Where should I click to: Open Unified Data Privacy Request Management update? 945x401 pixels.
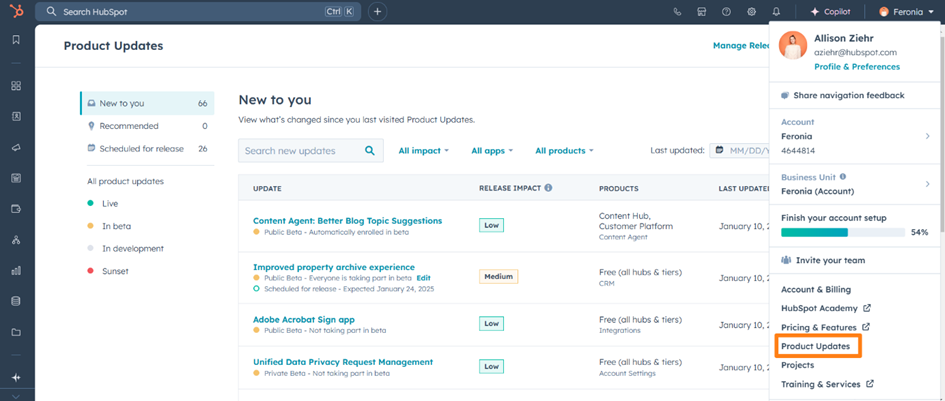click(x=343, y=362)
